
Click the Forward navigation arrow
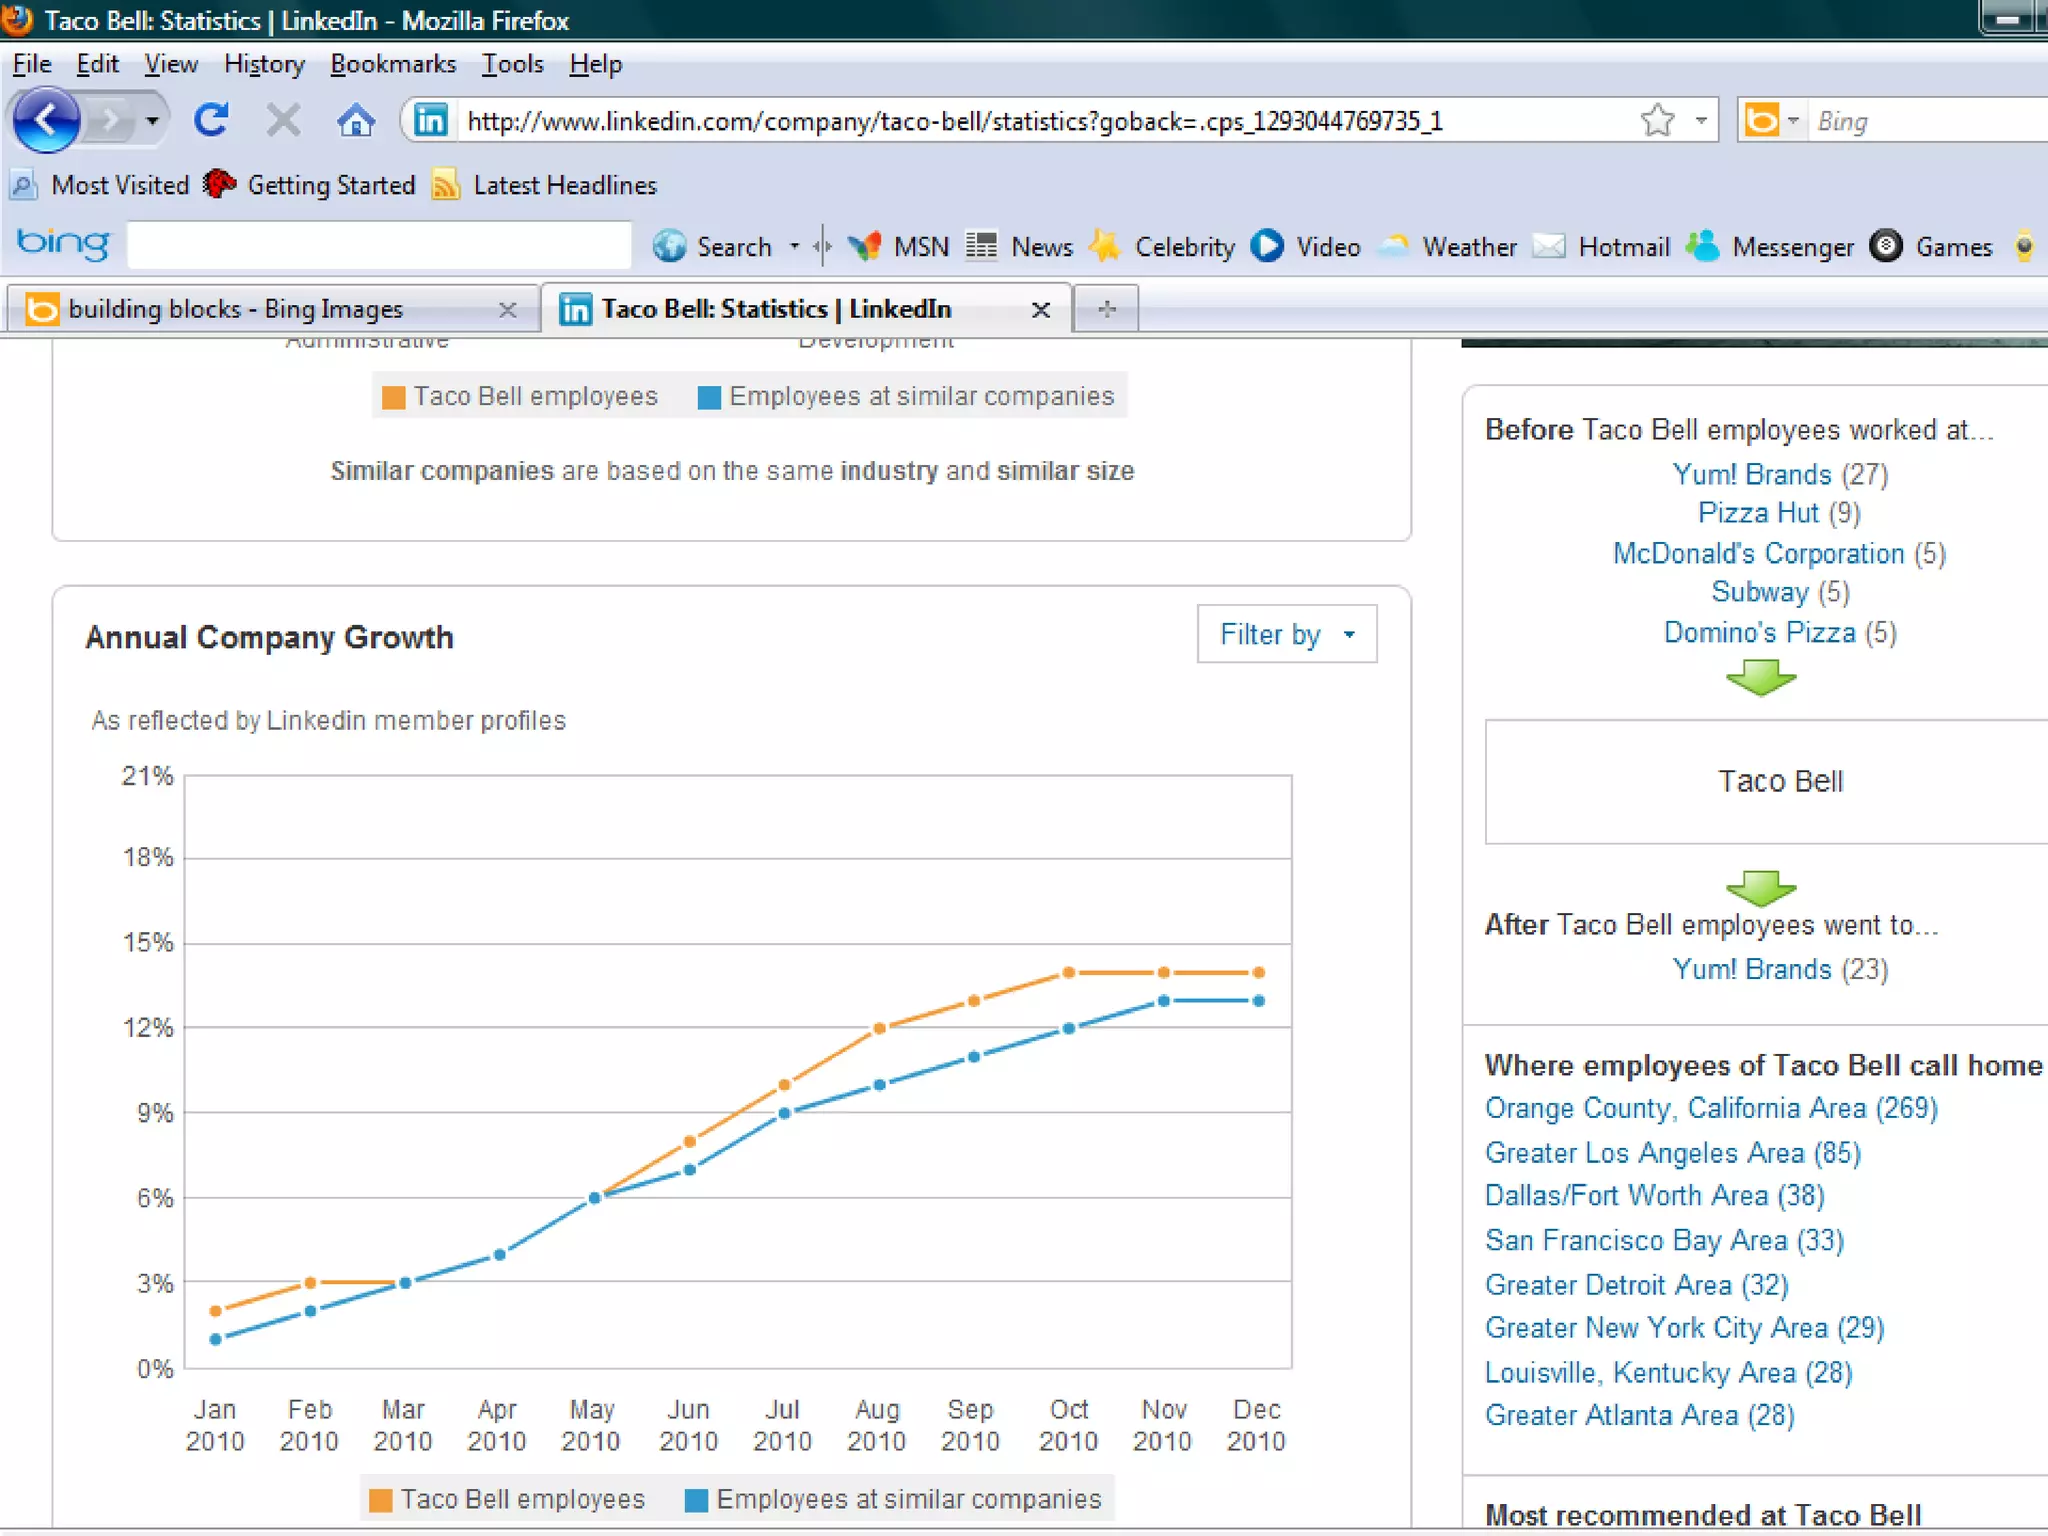[x=110, y=122]
